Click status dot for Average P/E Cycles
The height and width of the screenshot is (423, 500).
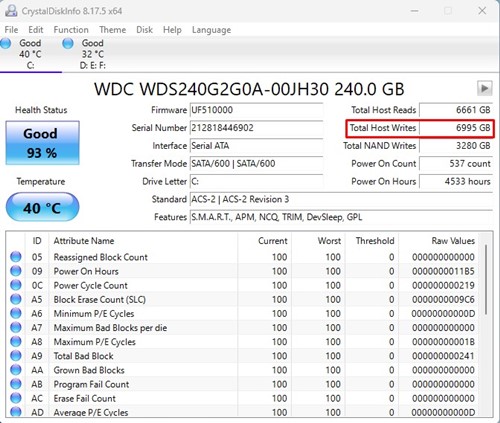point(16,412)
